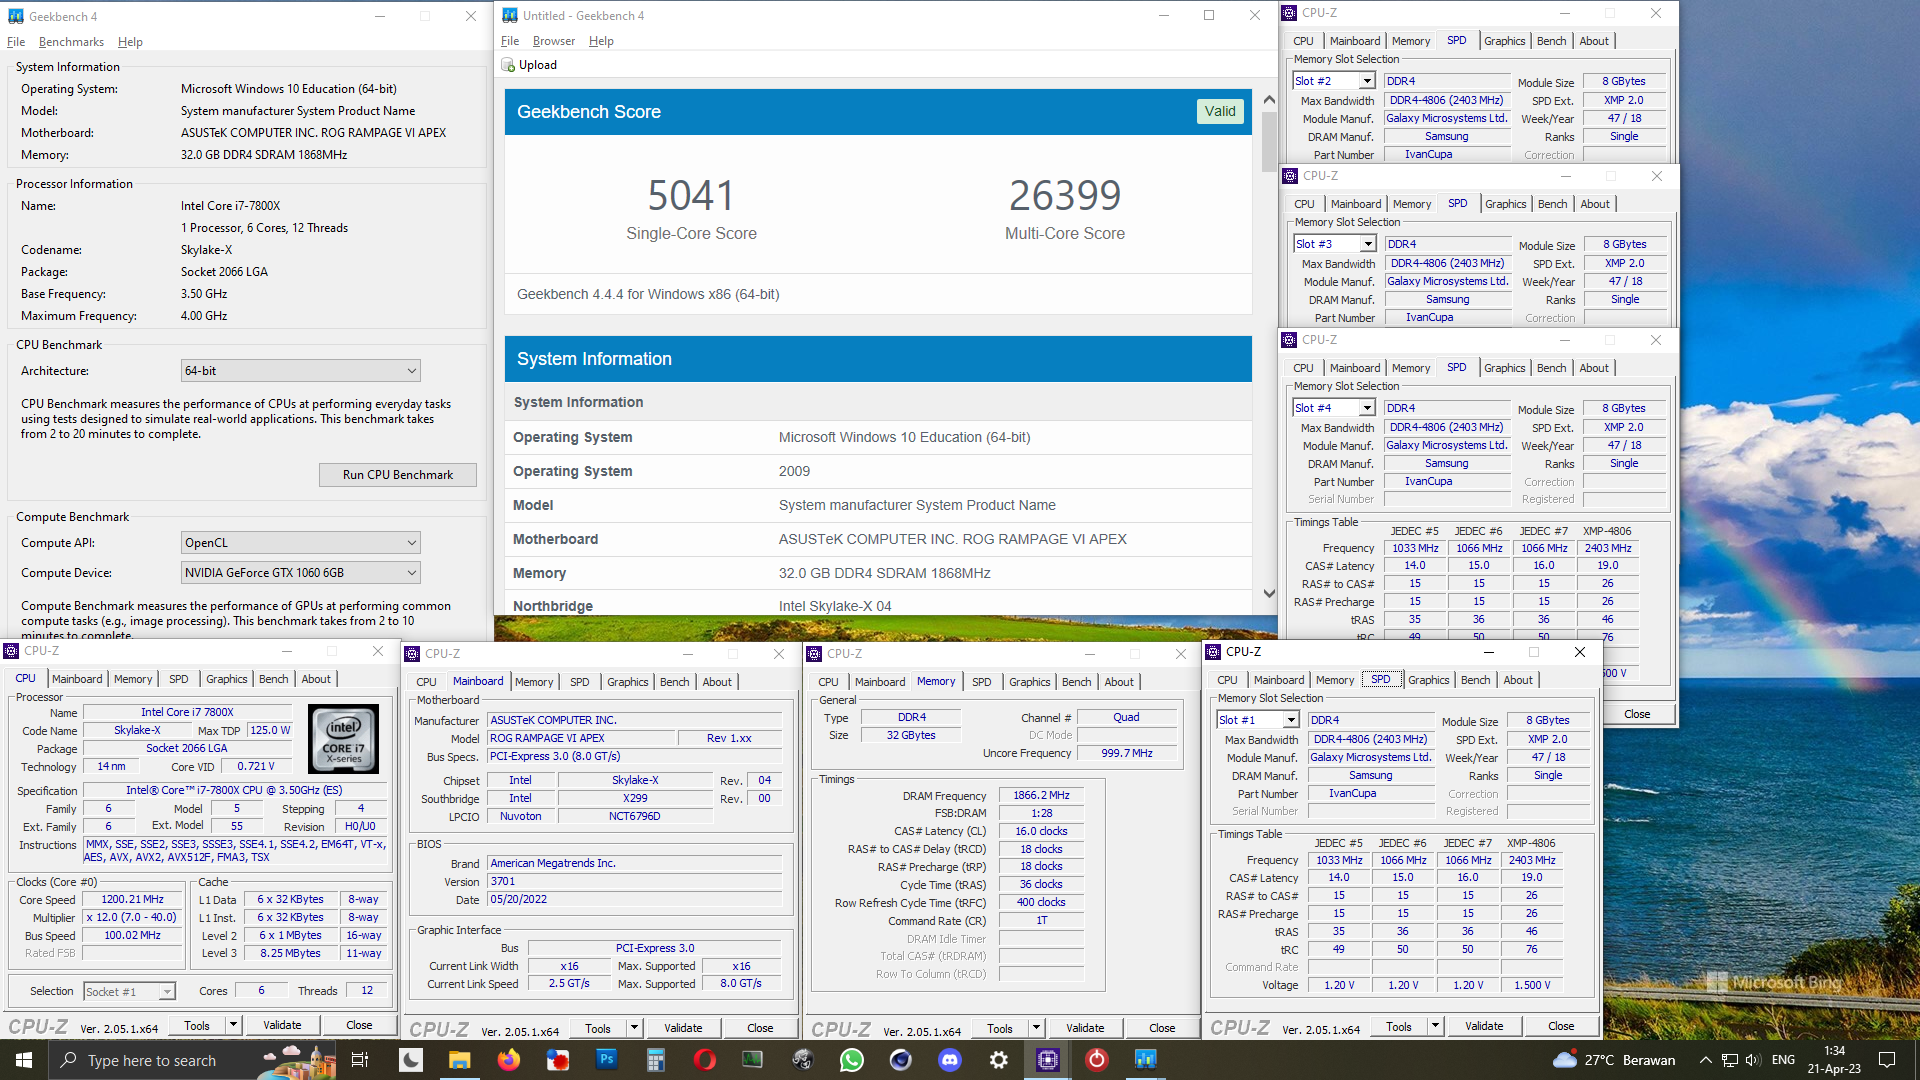Launch Opera browser from the taskbar
Screen dimensions: 1920x1080
pyautogui.click(x=704, y=1060)
